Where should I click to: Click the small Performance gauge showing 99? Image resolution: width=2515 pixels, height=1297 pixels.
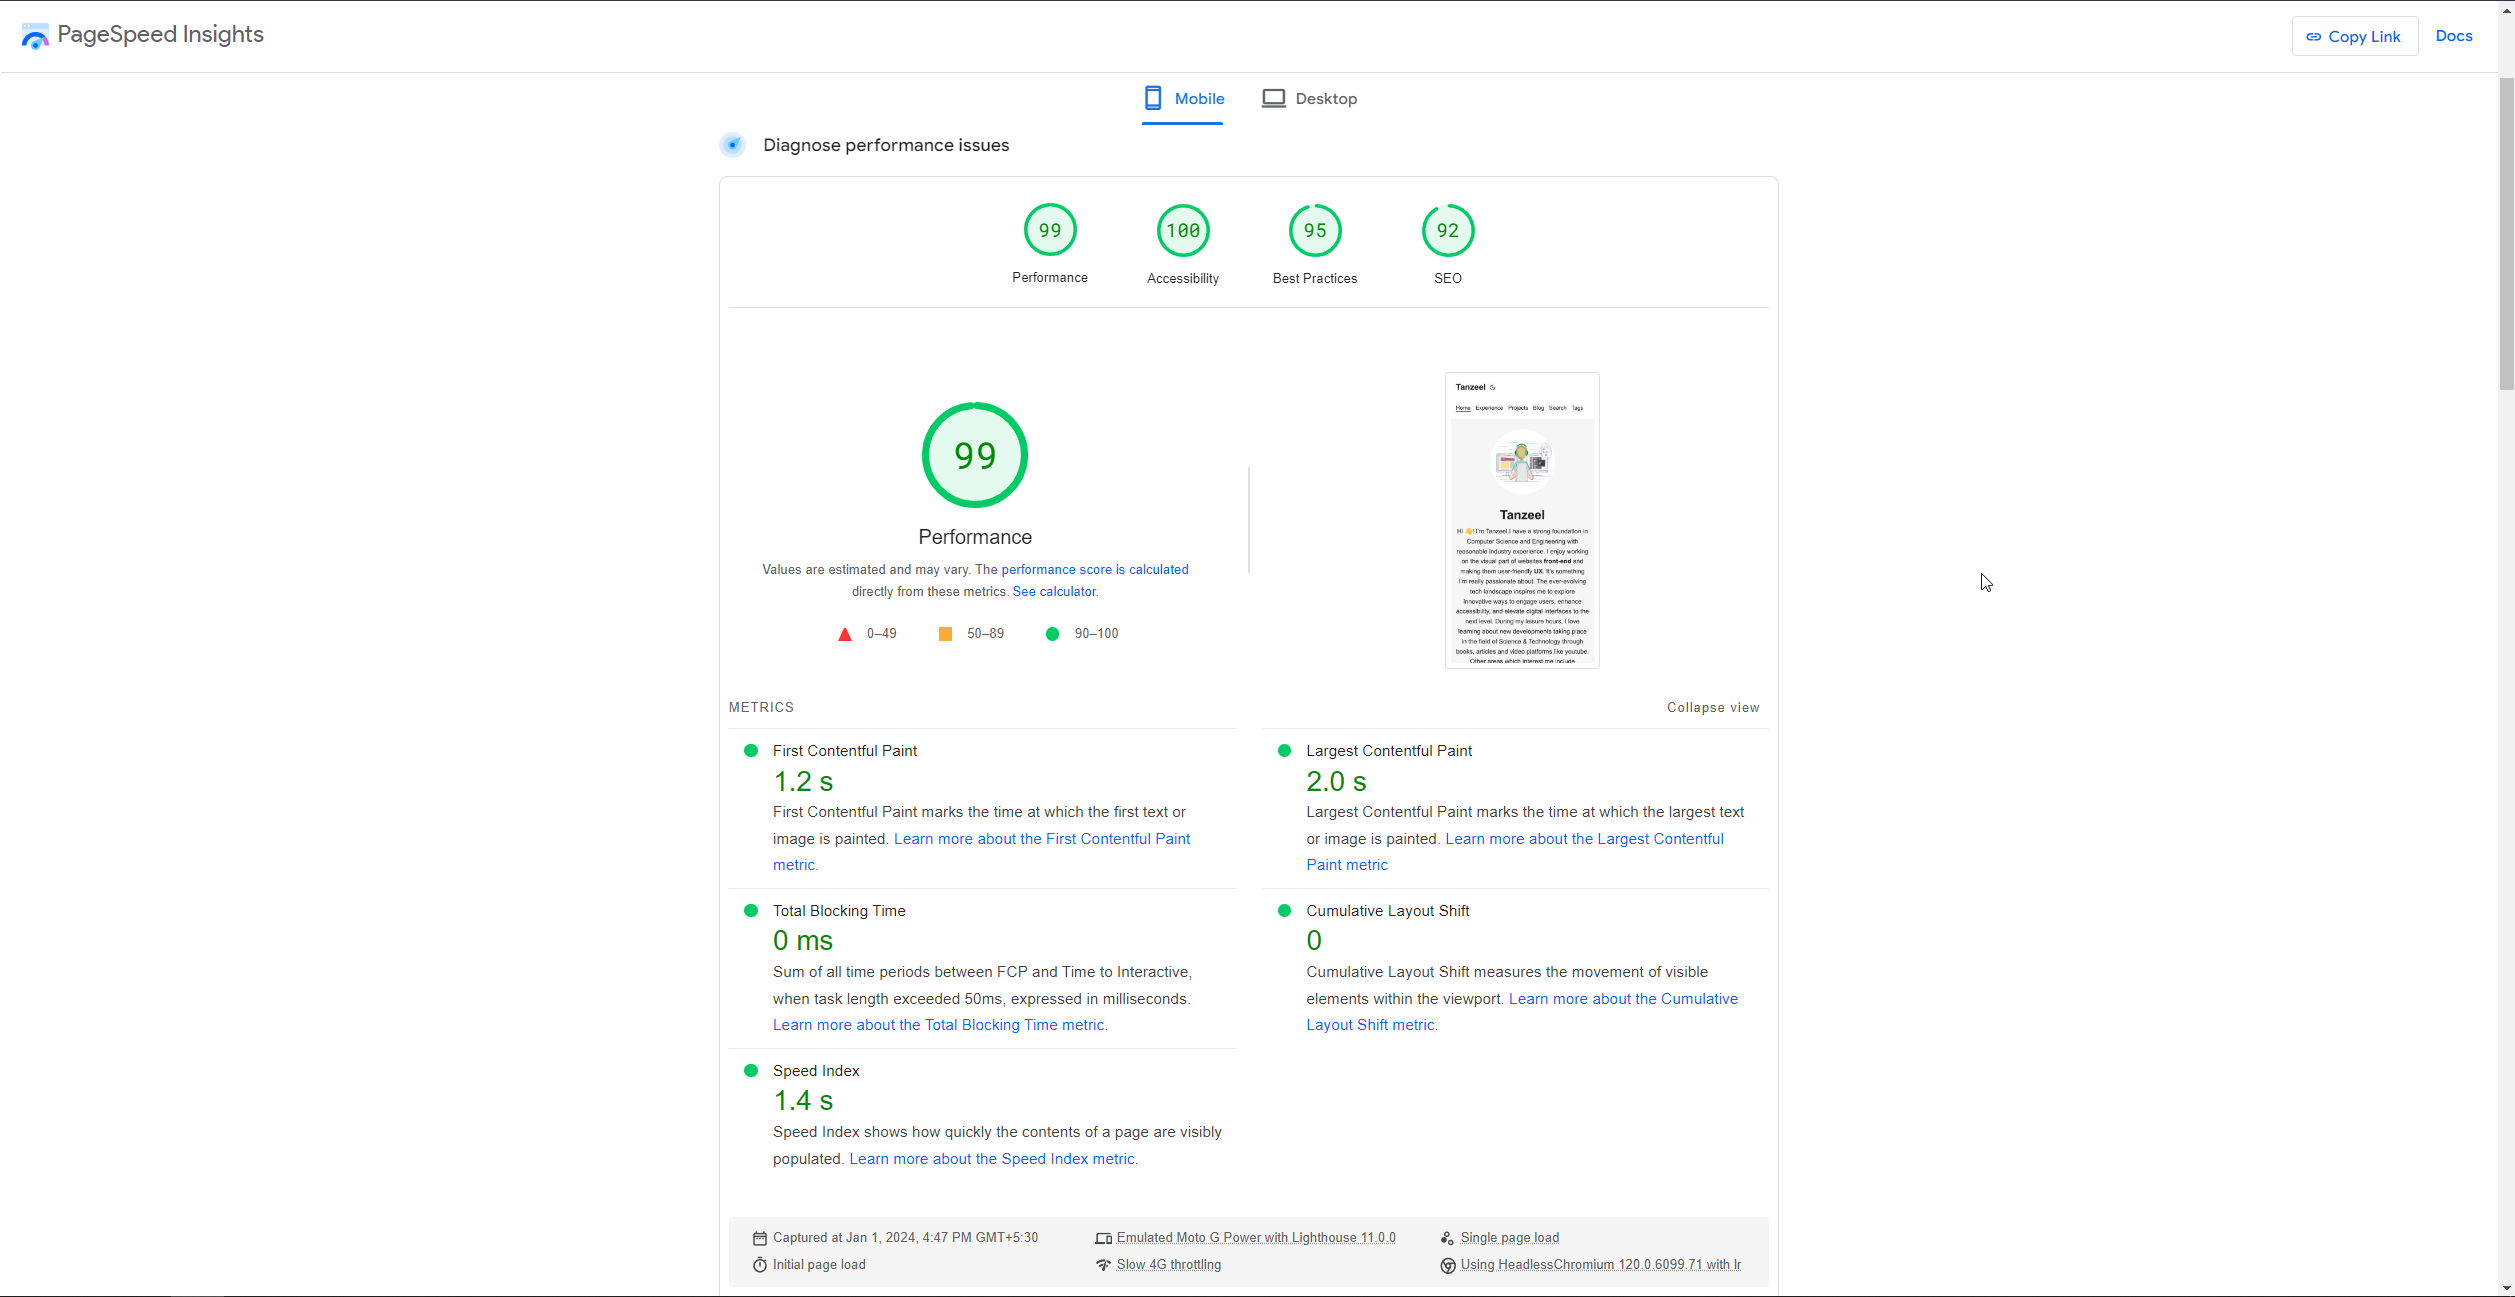pos(1049,230)
